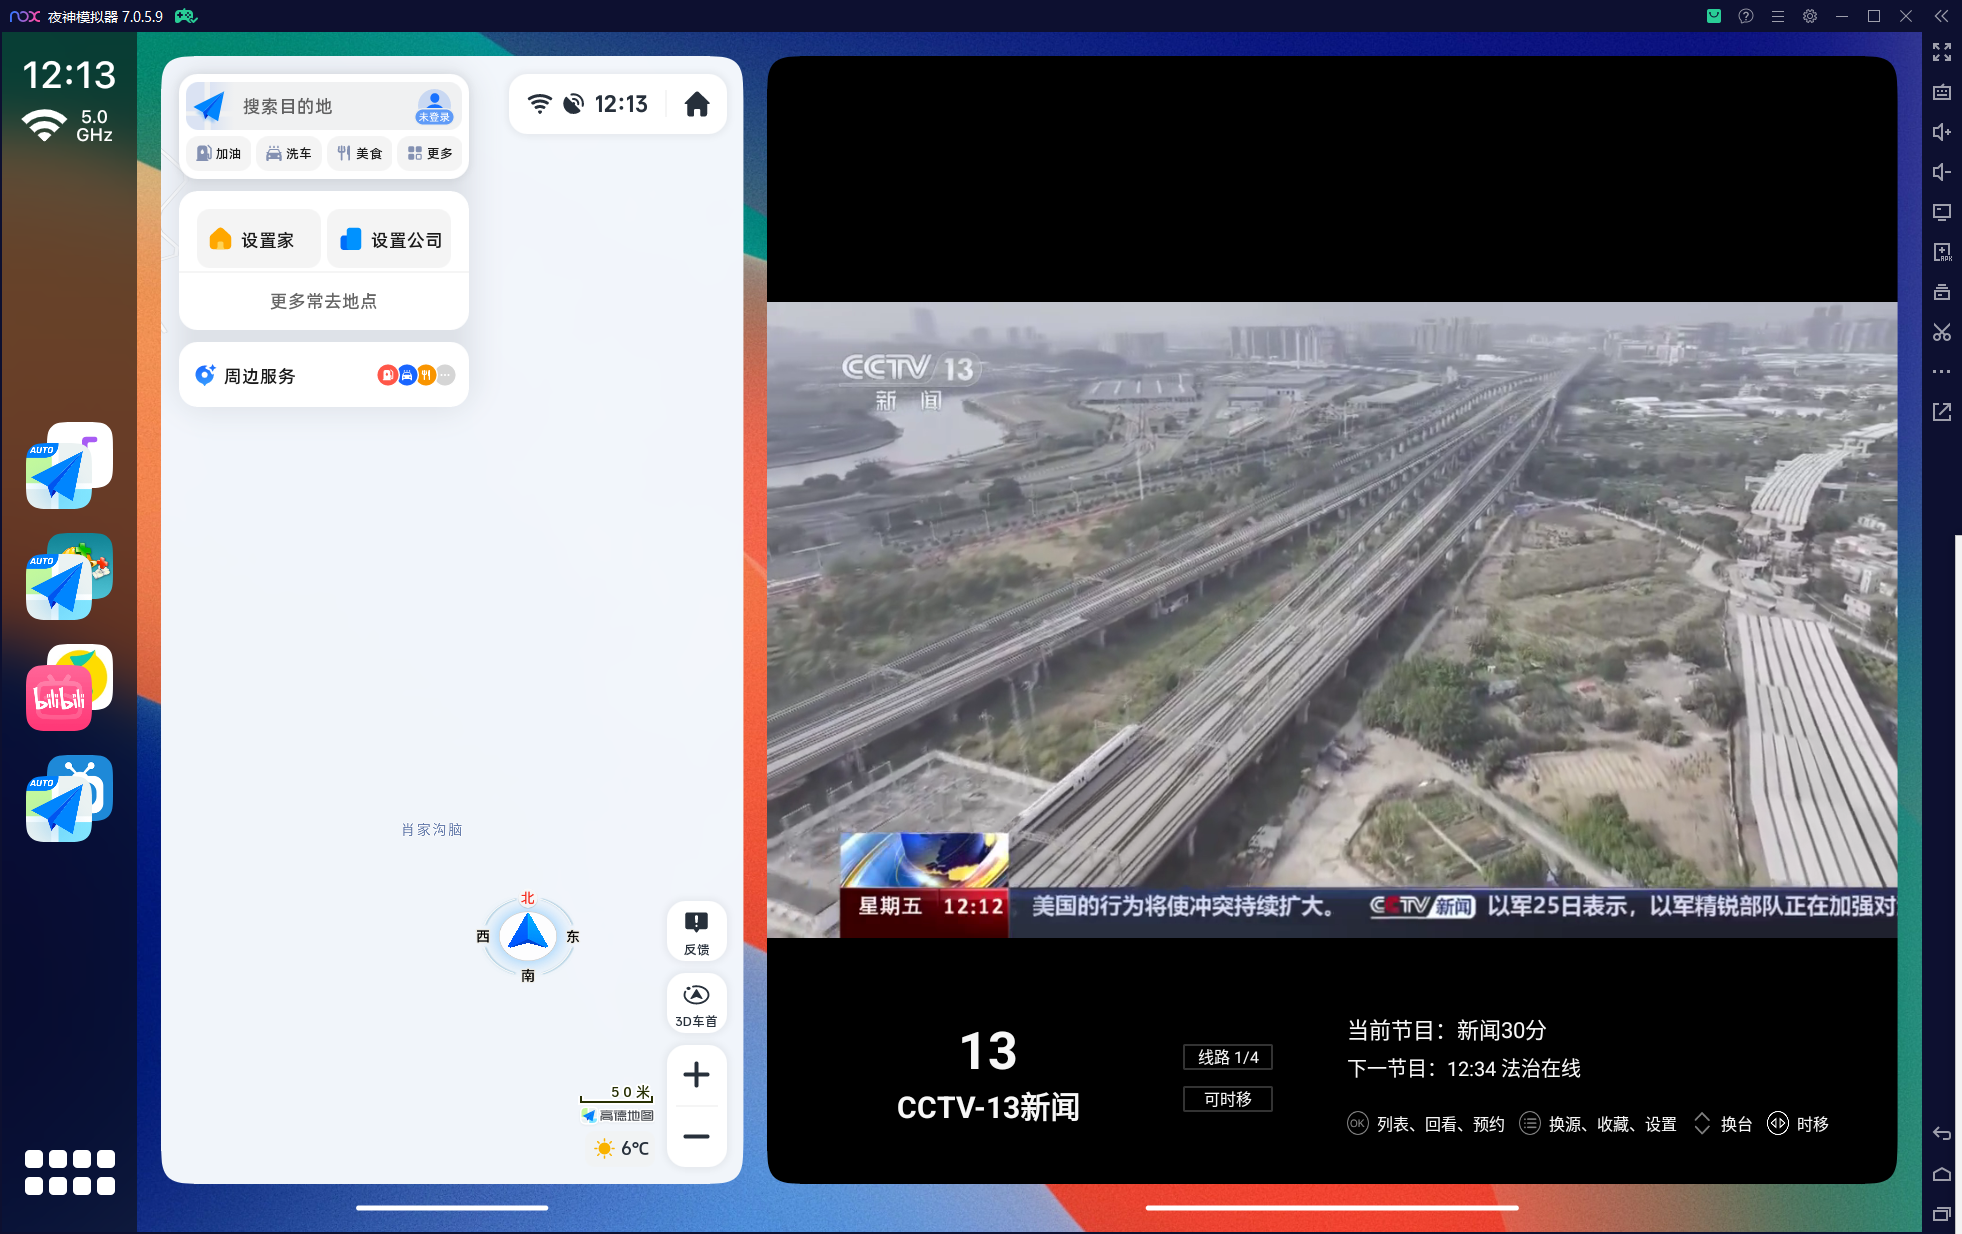Click the blue navigation arrow in search bar

point(209,106)
